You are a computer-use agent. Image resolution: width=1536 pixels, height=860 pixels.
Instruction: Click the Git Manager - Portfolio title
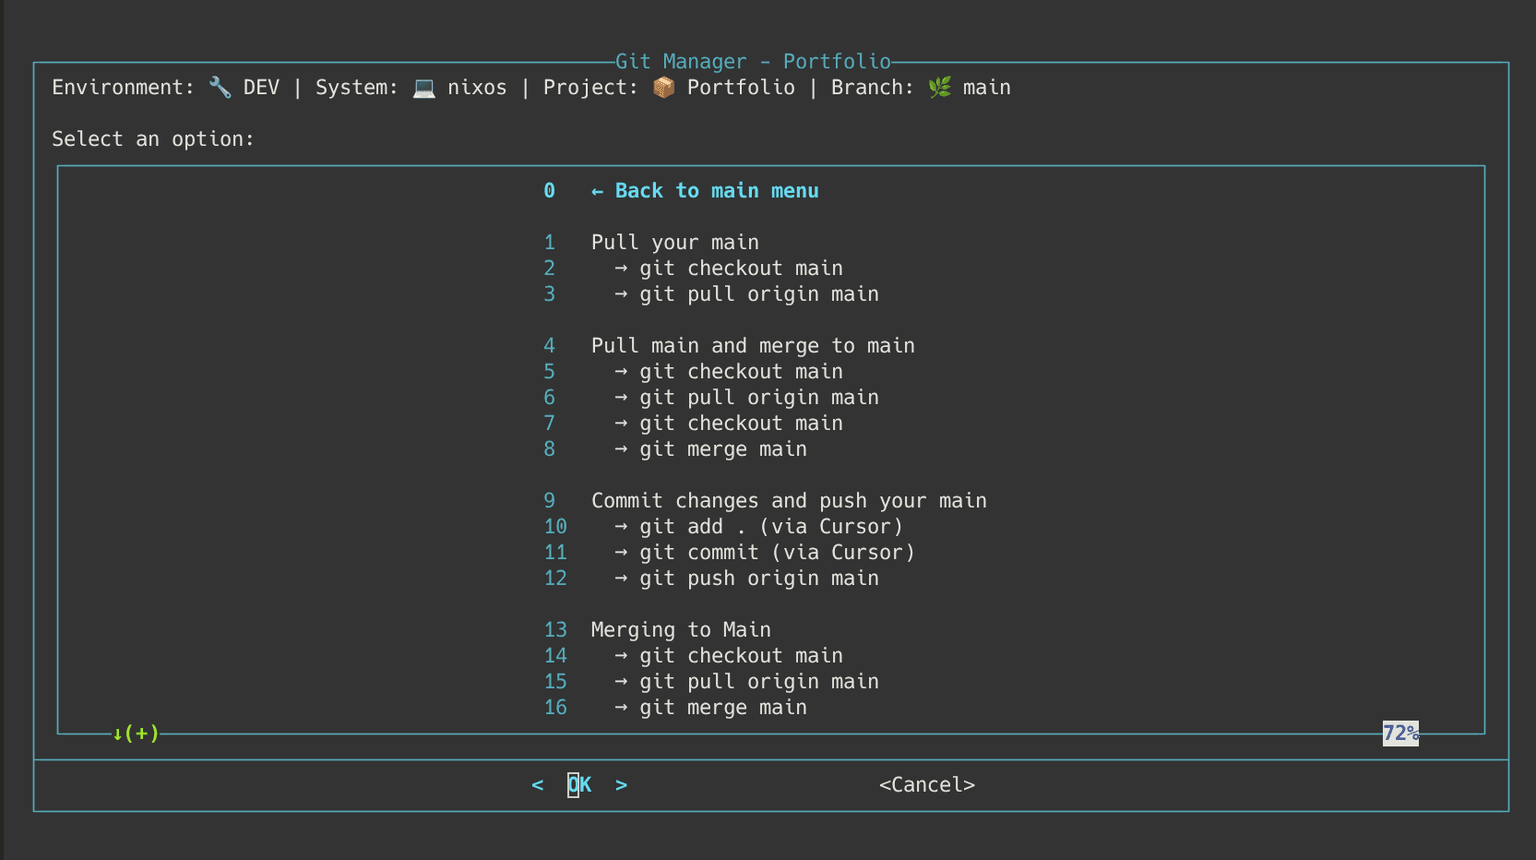coord(752,62)
